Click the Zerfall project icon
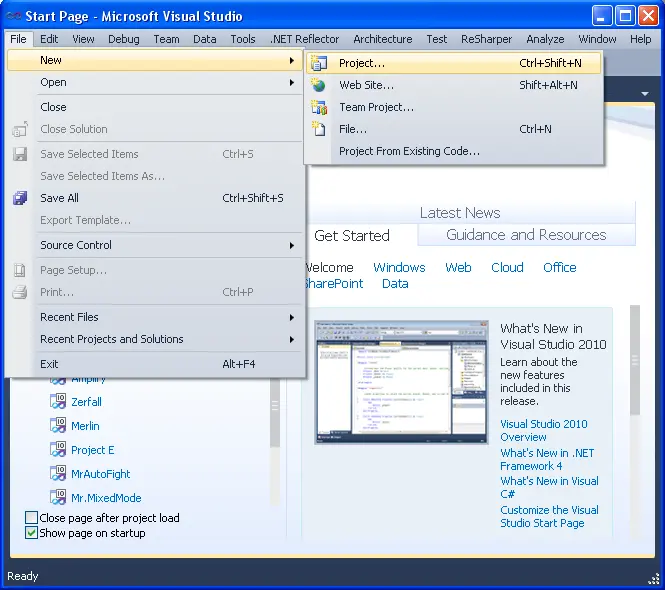Image resolution: width=665 pixels, height=590 pixels. click(58, 401)
